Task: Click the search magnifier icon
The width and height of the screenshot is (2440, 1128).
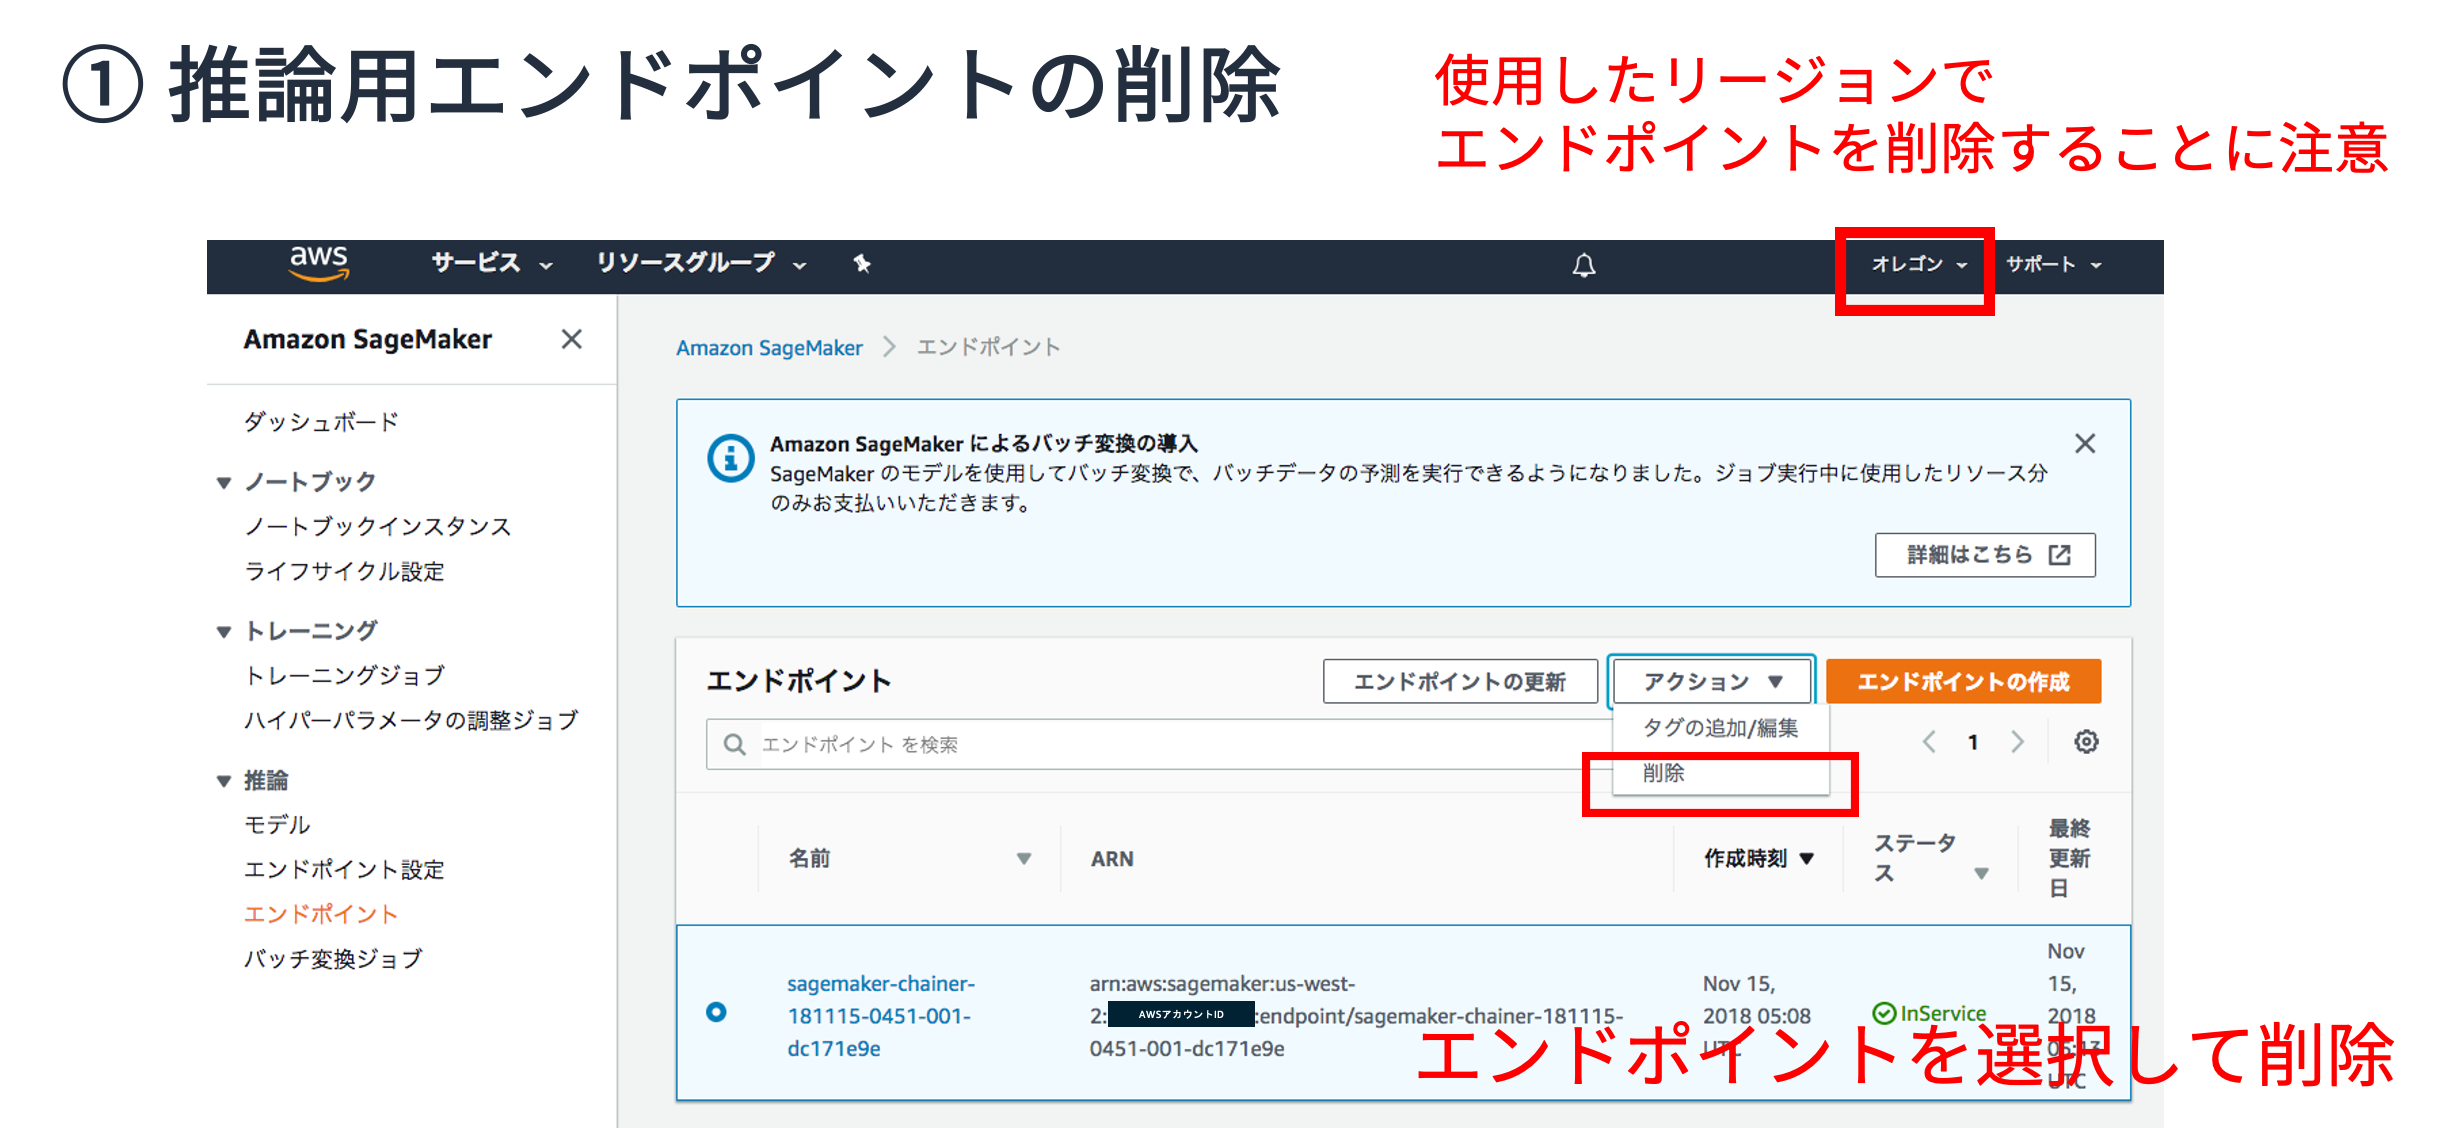Action: 734,744
